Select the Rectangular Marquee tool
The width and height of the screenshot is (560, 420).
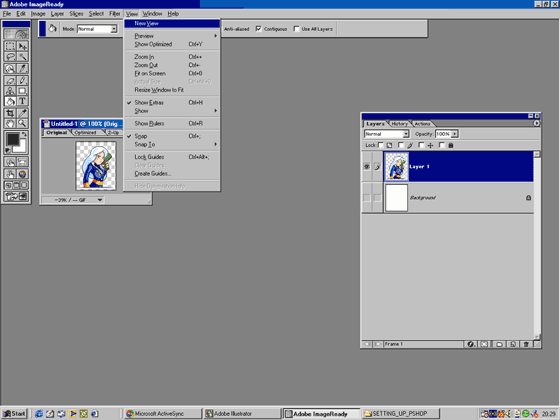10,46
